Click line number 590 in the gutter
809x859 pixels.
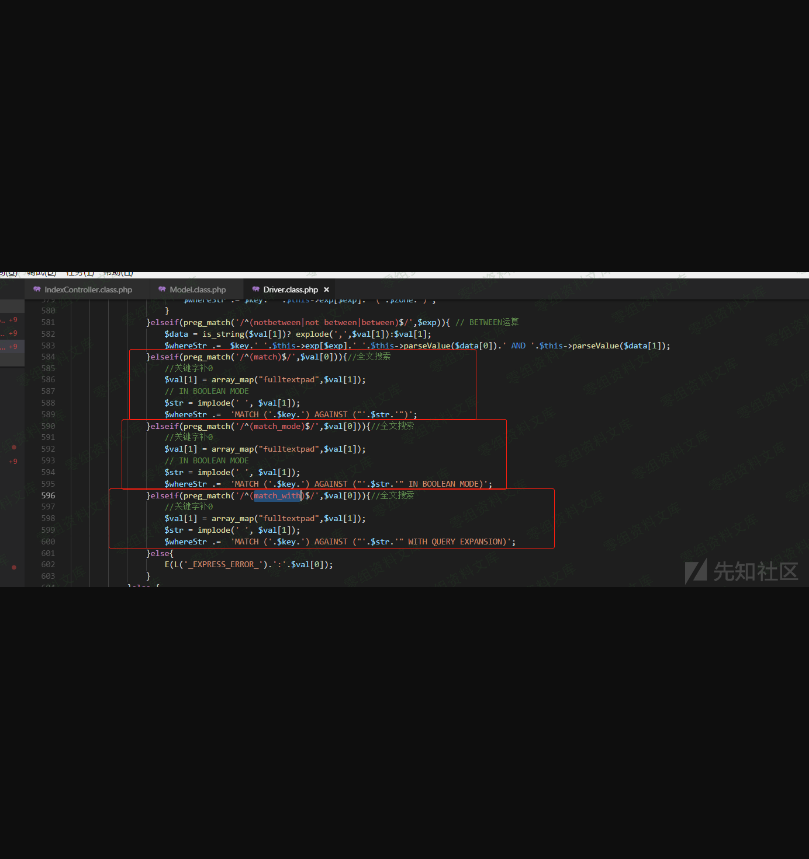click(x=48, y=426)
